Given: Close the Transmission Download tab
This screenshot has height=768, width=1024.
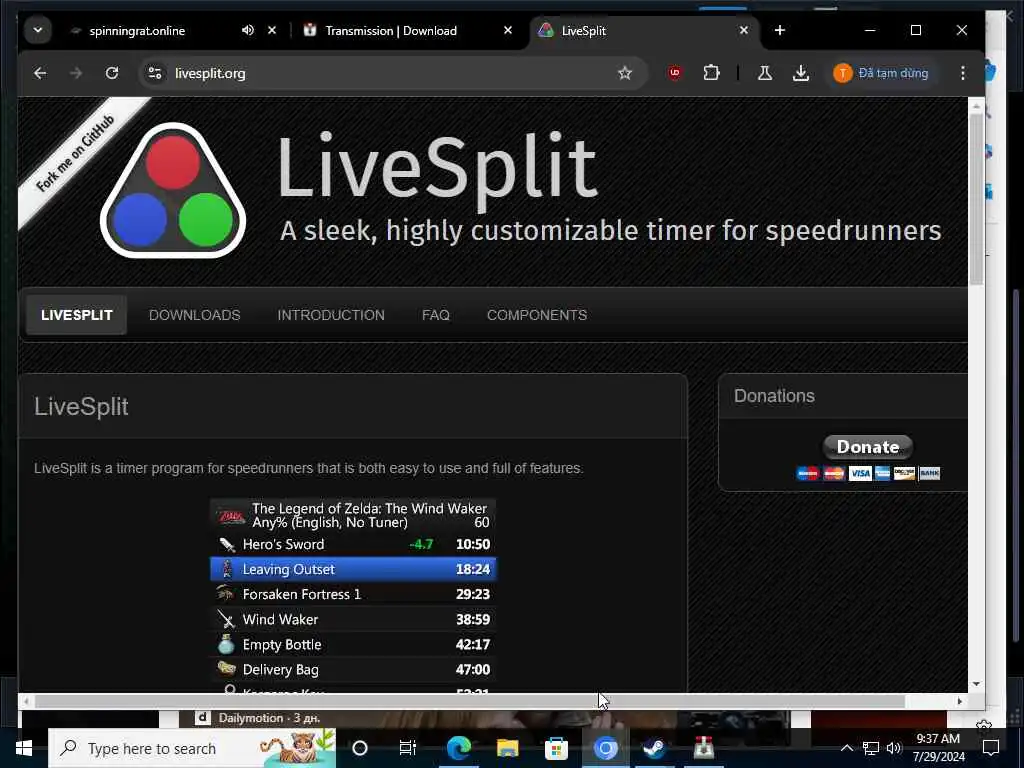Looking at the screenshot, I should click(507, 30).
